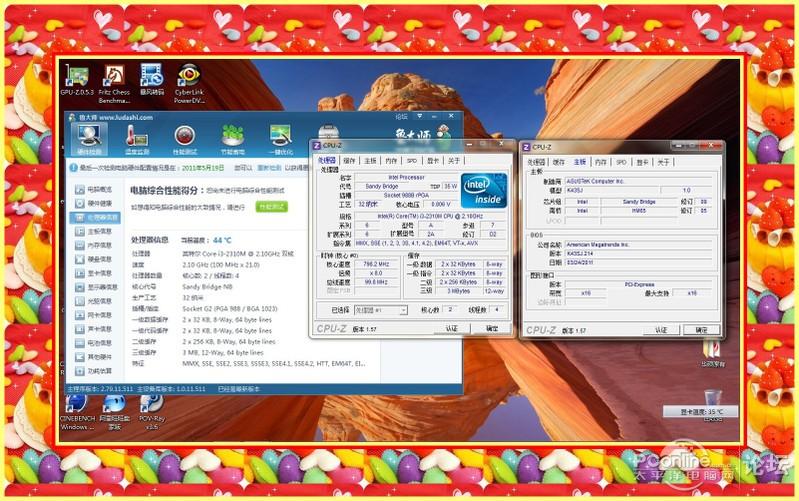Select 内存信息 memory info in Ludashi sidebar
This screenshot has height=501, width=799.
coord(94,245)
